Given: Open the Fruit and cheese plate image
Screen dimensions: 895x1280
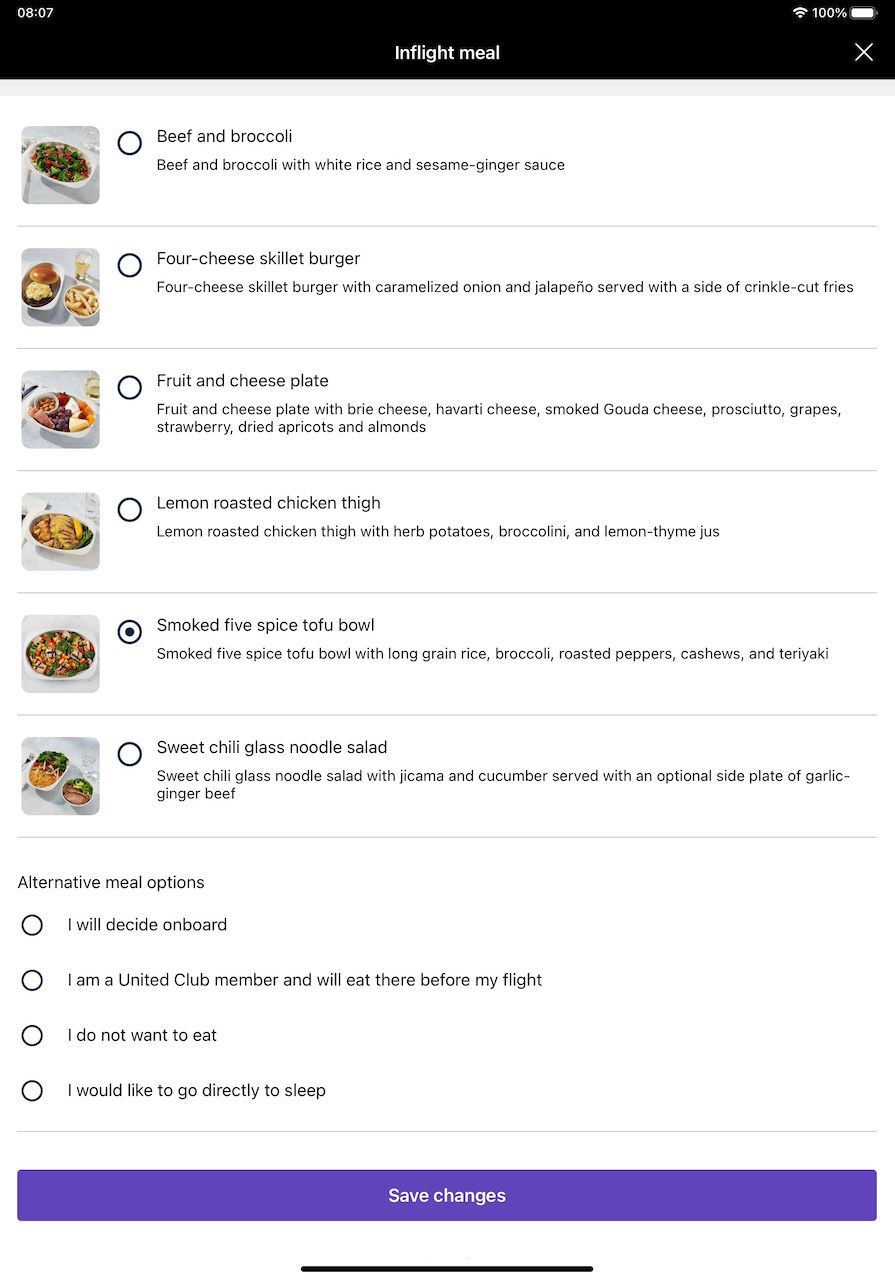Looking at the screenshot, I should coord(61,409).
